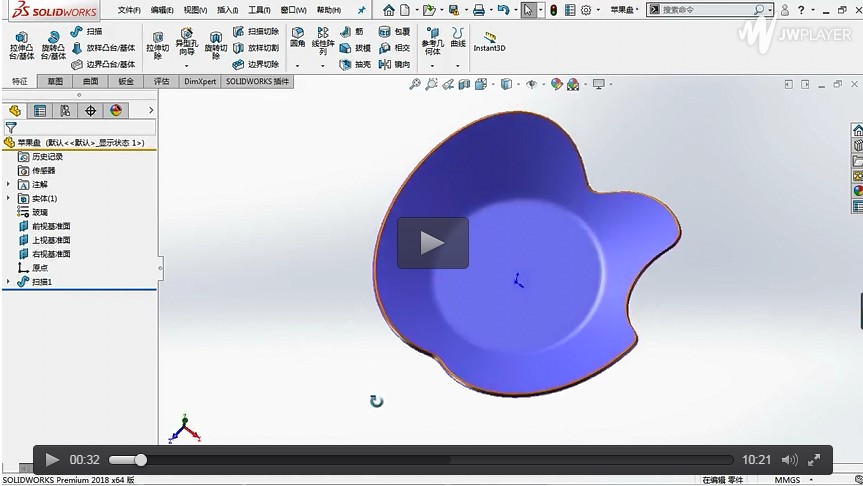Open the 插入 menu
This screenshot has height=486, width=863.
[227, 10]
